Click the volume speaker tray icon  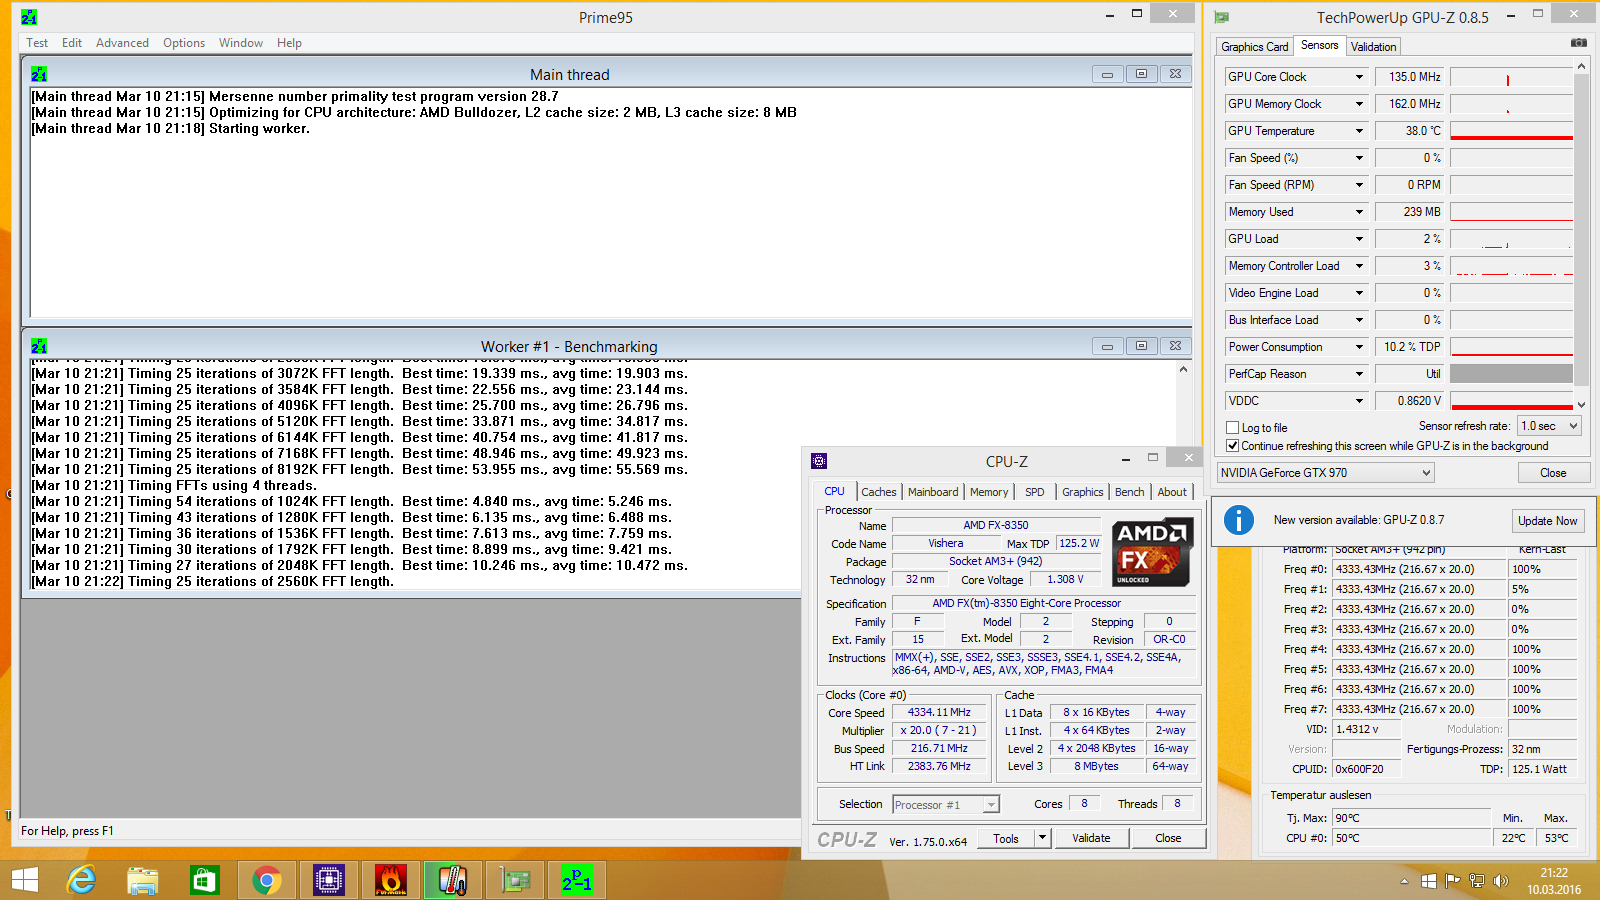(x=1501, y=881)
